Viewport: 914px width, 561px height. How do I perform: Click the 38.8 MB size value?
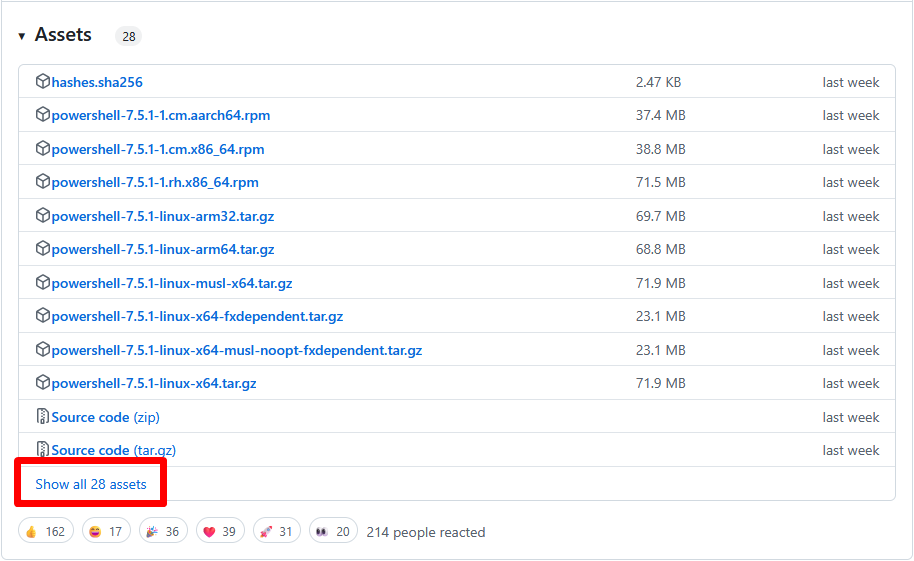(660, 149)
